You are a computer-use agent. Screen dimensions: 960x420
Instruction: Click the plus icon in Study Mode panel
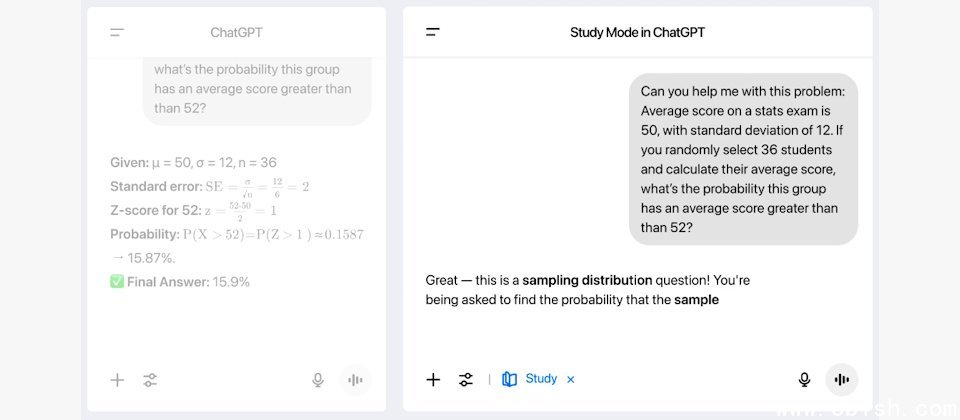tap(433, 380)
